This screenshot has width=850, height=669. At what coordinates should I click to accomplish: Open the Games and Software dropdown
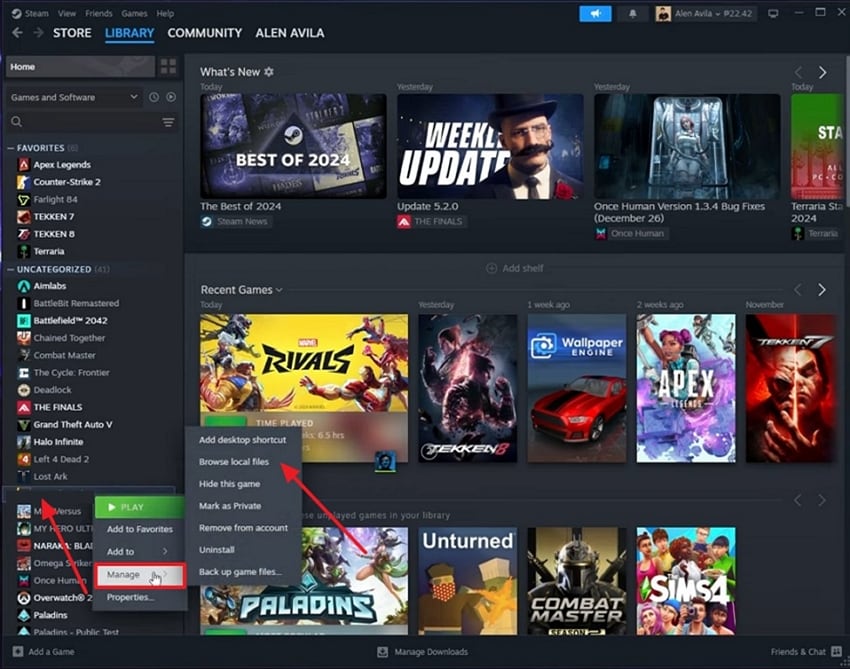click(74, 97)
